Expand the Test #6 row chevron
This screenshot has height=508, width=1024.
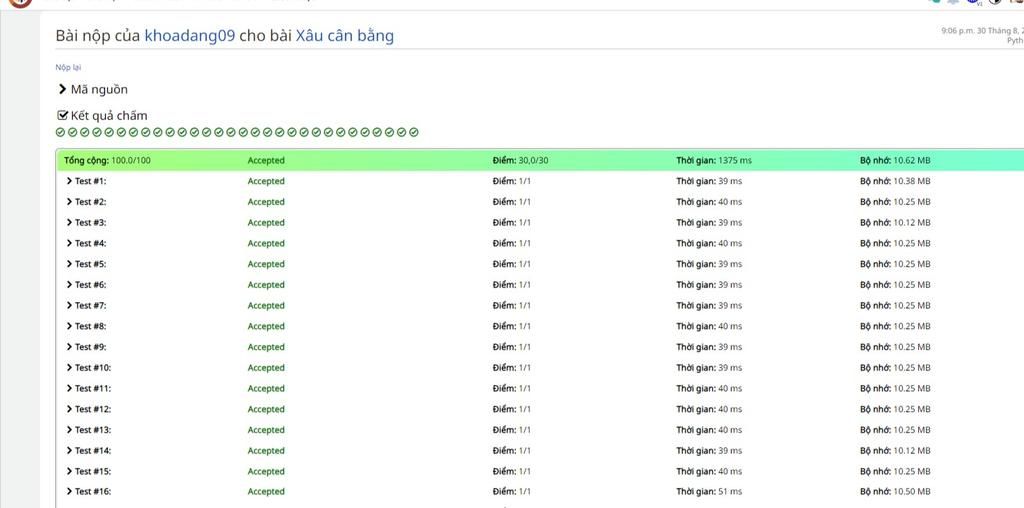69,285
